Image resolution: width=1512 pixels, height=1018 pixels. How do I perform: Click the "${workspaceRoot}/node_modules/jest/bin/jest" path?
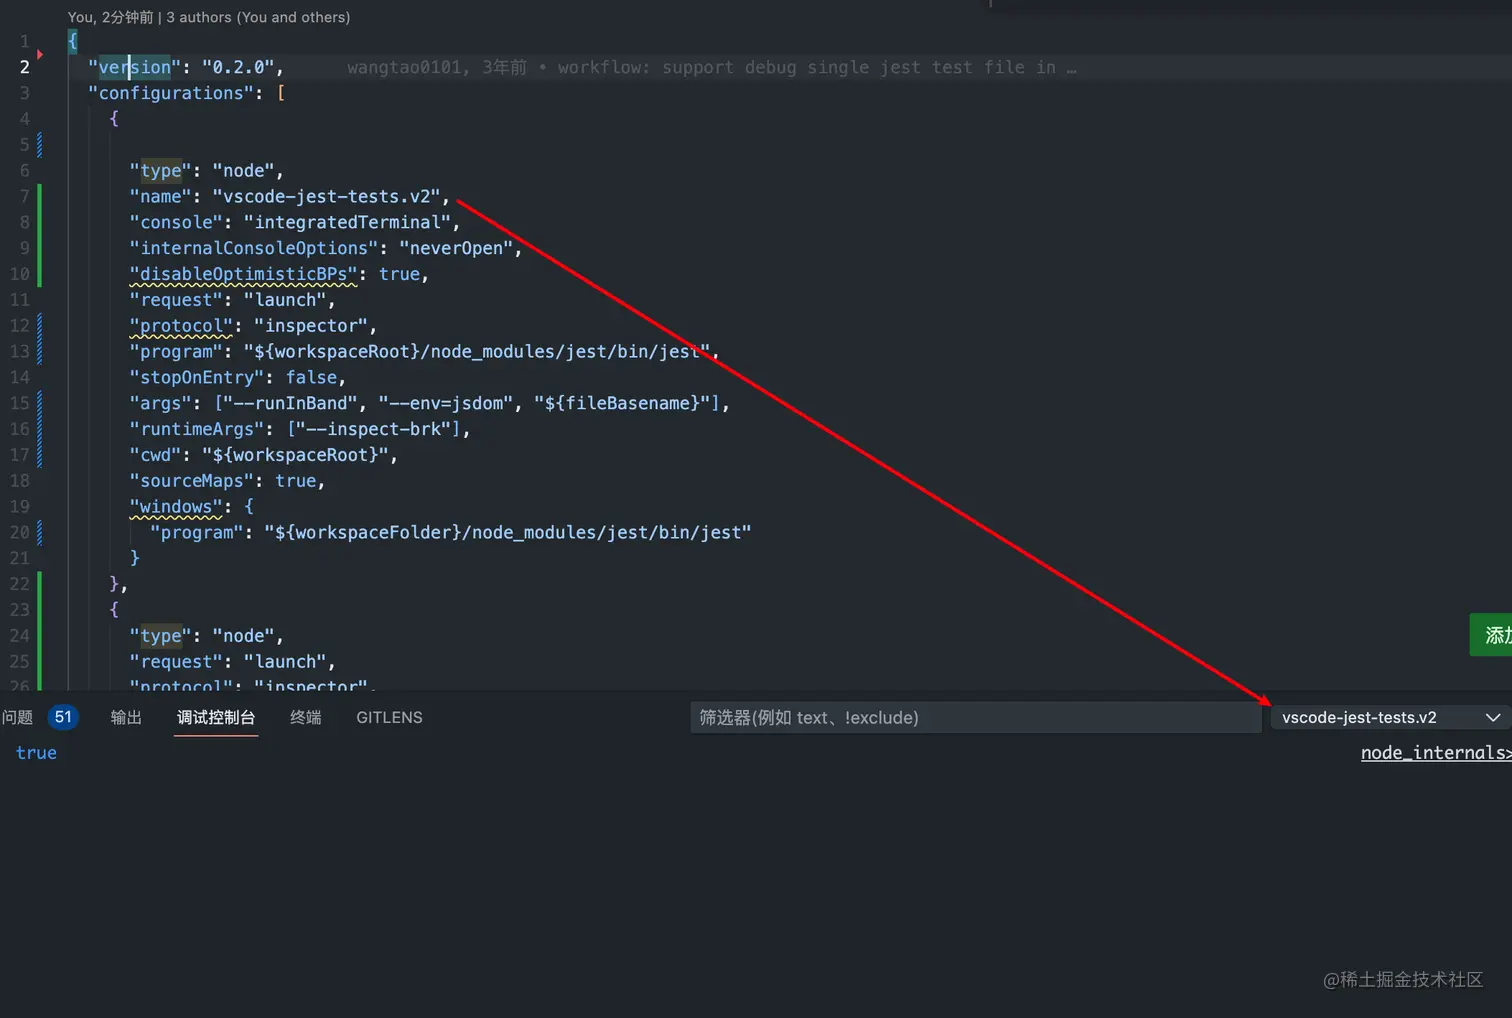477,351
